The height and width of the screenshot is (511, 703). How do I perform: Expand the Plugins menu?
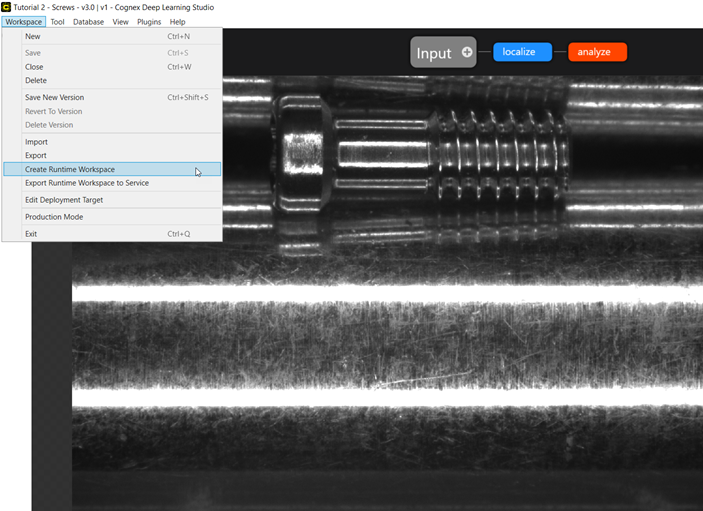coord(149,21)
